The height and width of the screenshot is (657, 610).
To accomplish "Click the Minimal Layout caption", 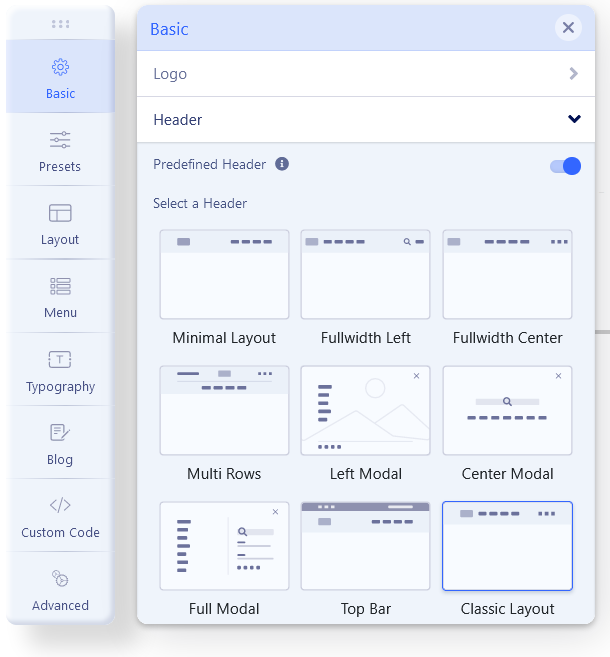I will [x=224, y=338].
